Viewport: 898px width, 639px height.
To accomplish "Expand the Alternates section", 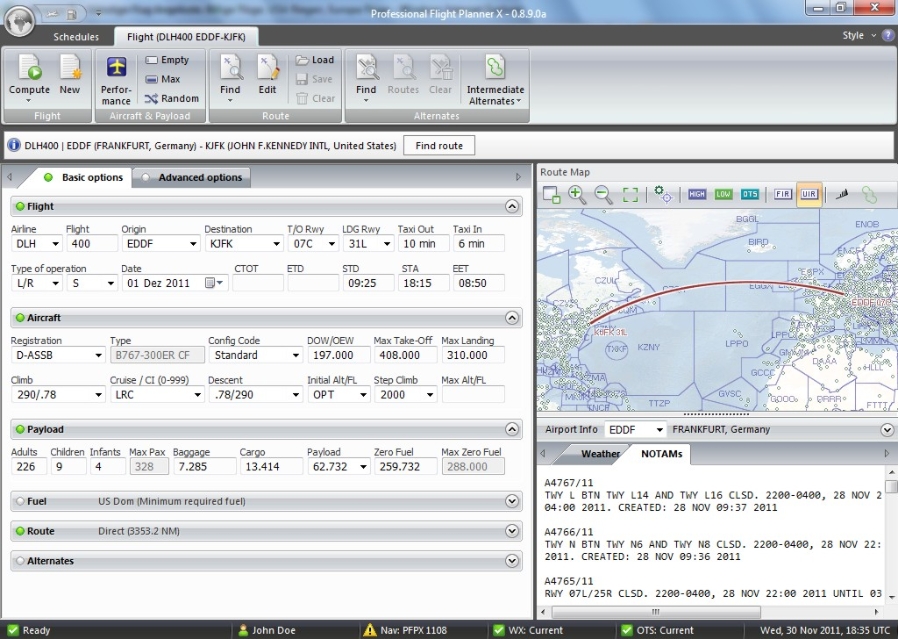I will pyautogui.click(x=511, y=561).
